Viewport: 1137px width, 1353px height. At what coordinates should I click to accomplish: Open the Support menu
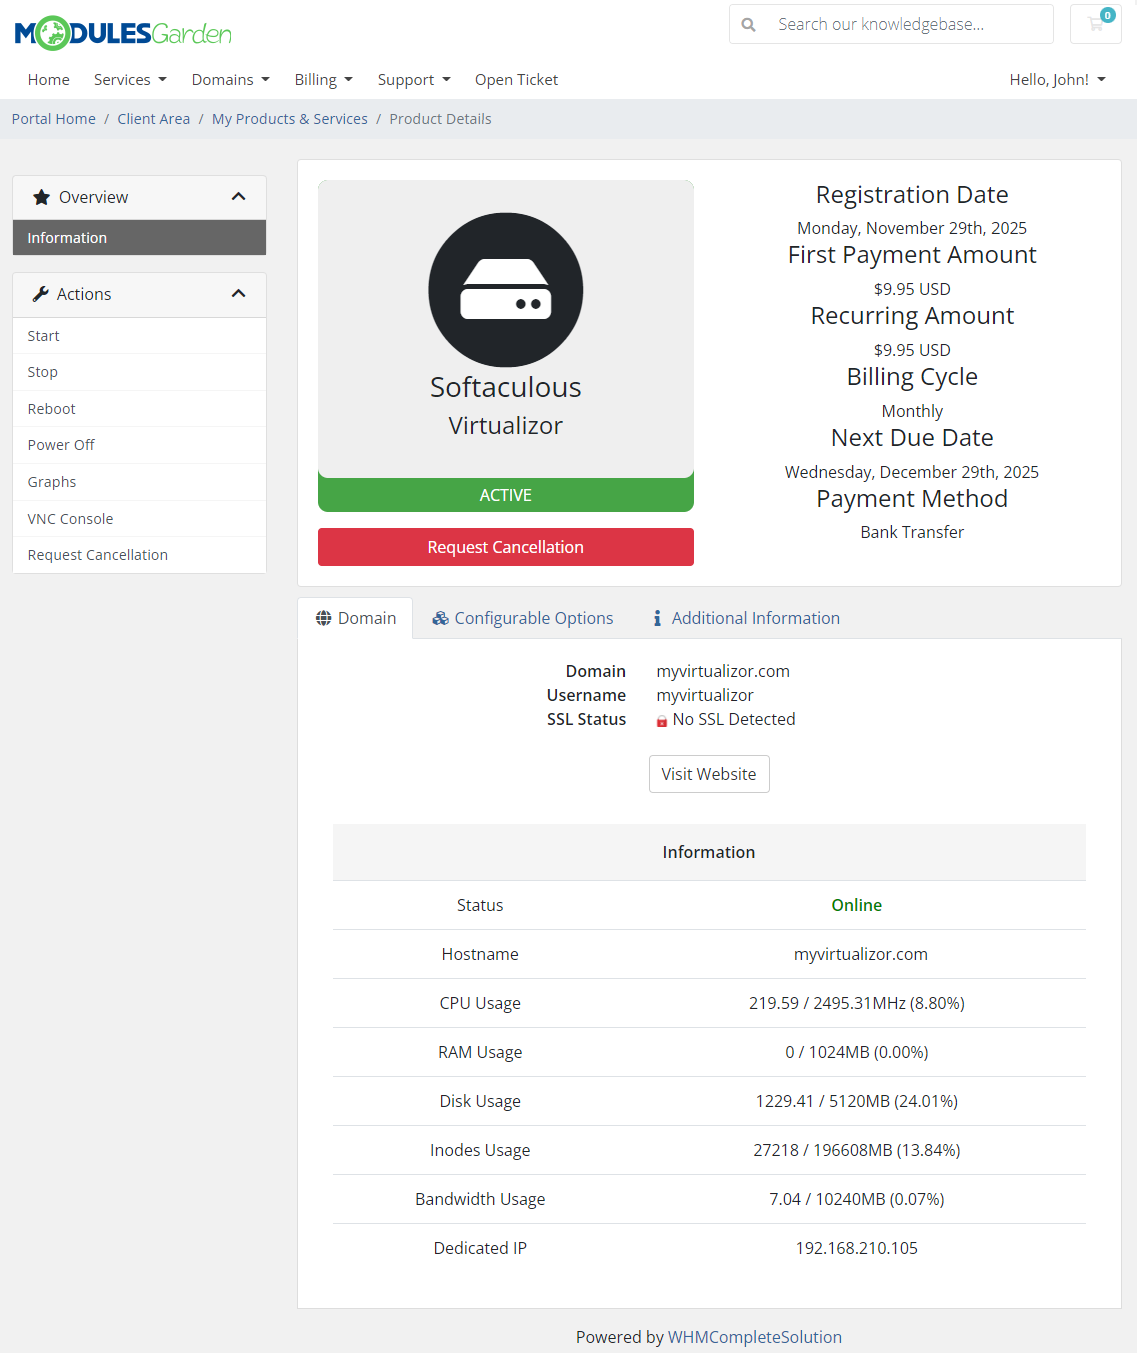pyautogui.click(x=413, y=79)
